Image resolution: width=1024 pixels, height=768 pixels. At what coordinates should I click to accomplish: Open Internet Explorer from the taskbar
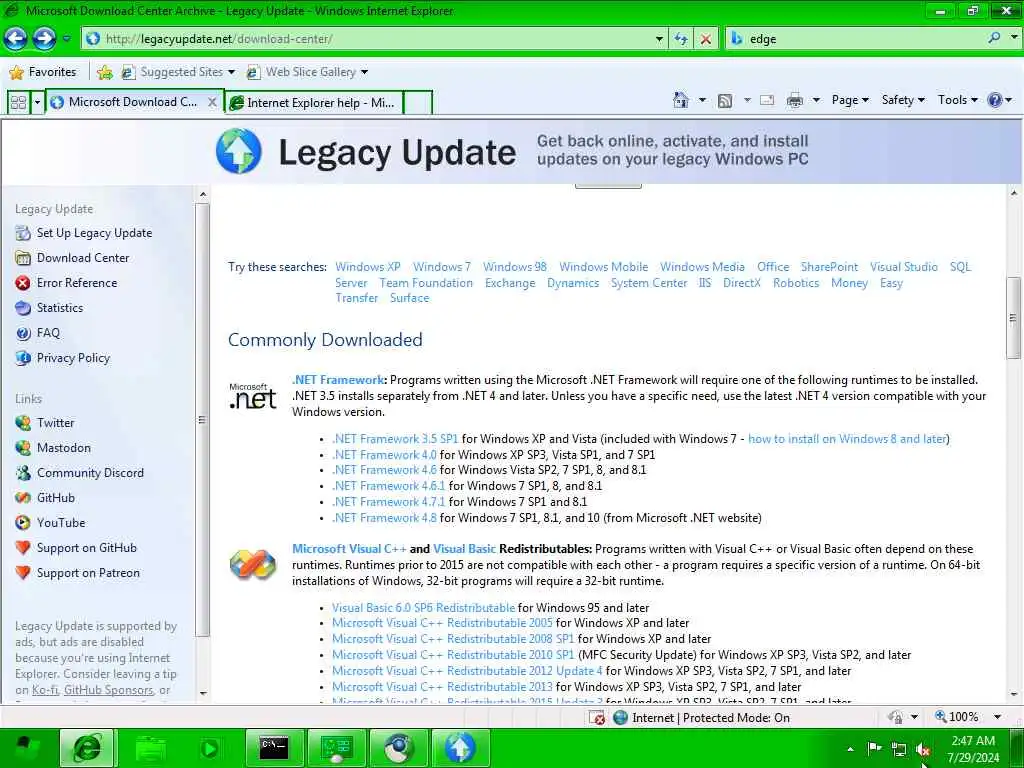pyautogui.click(x=88, y=748)
